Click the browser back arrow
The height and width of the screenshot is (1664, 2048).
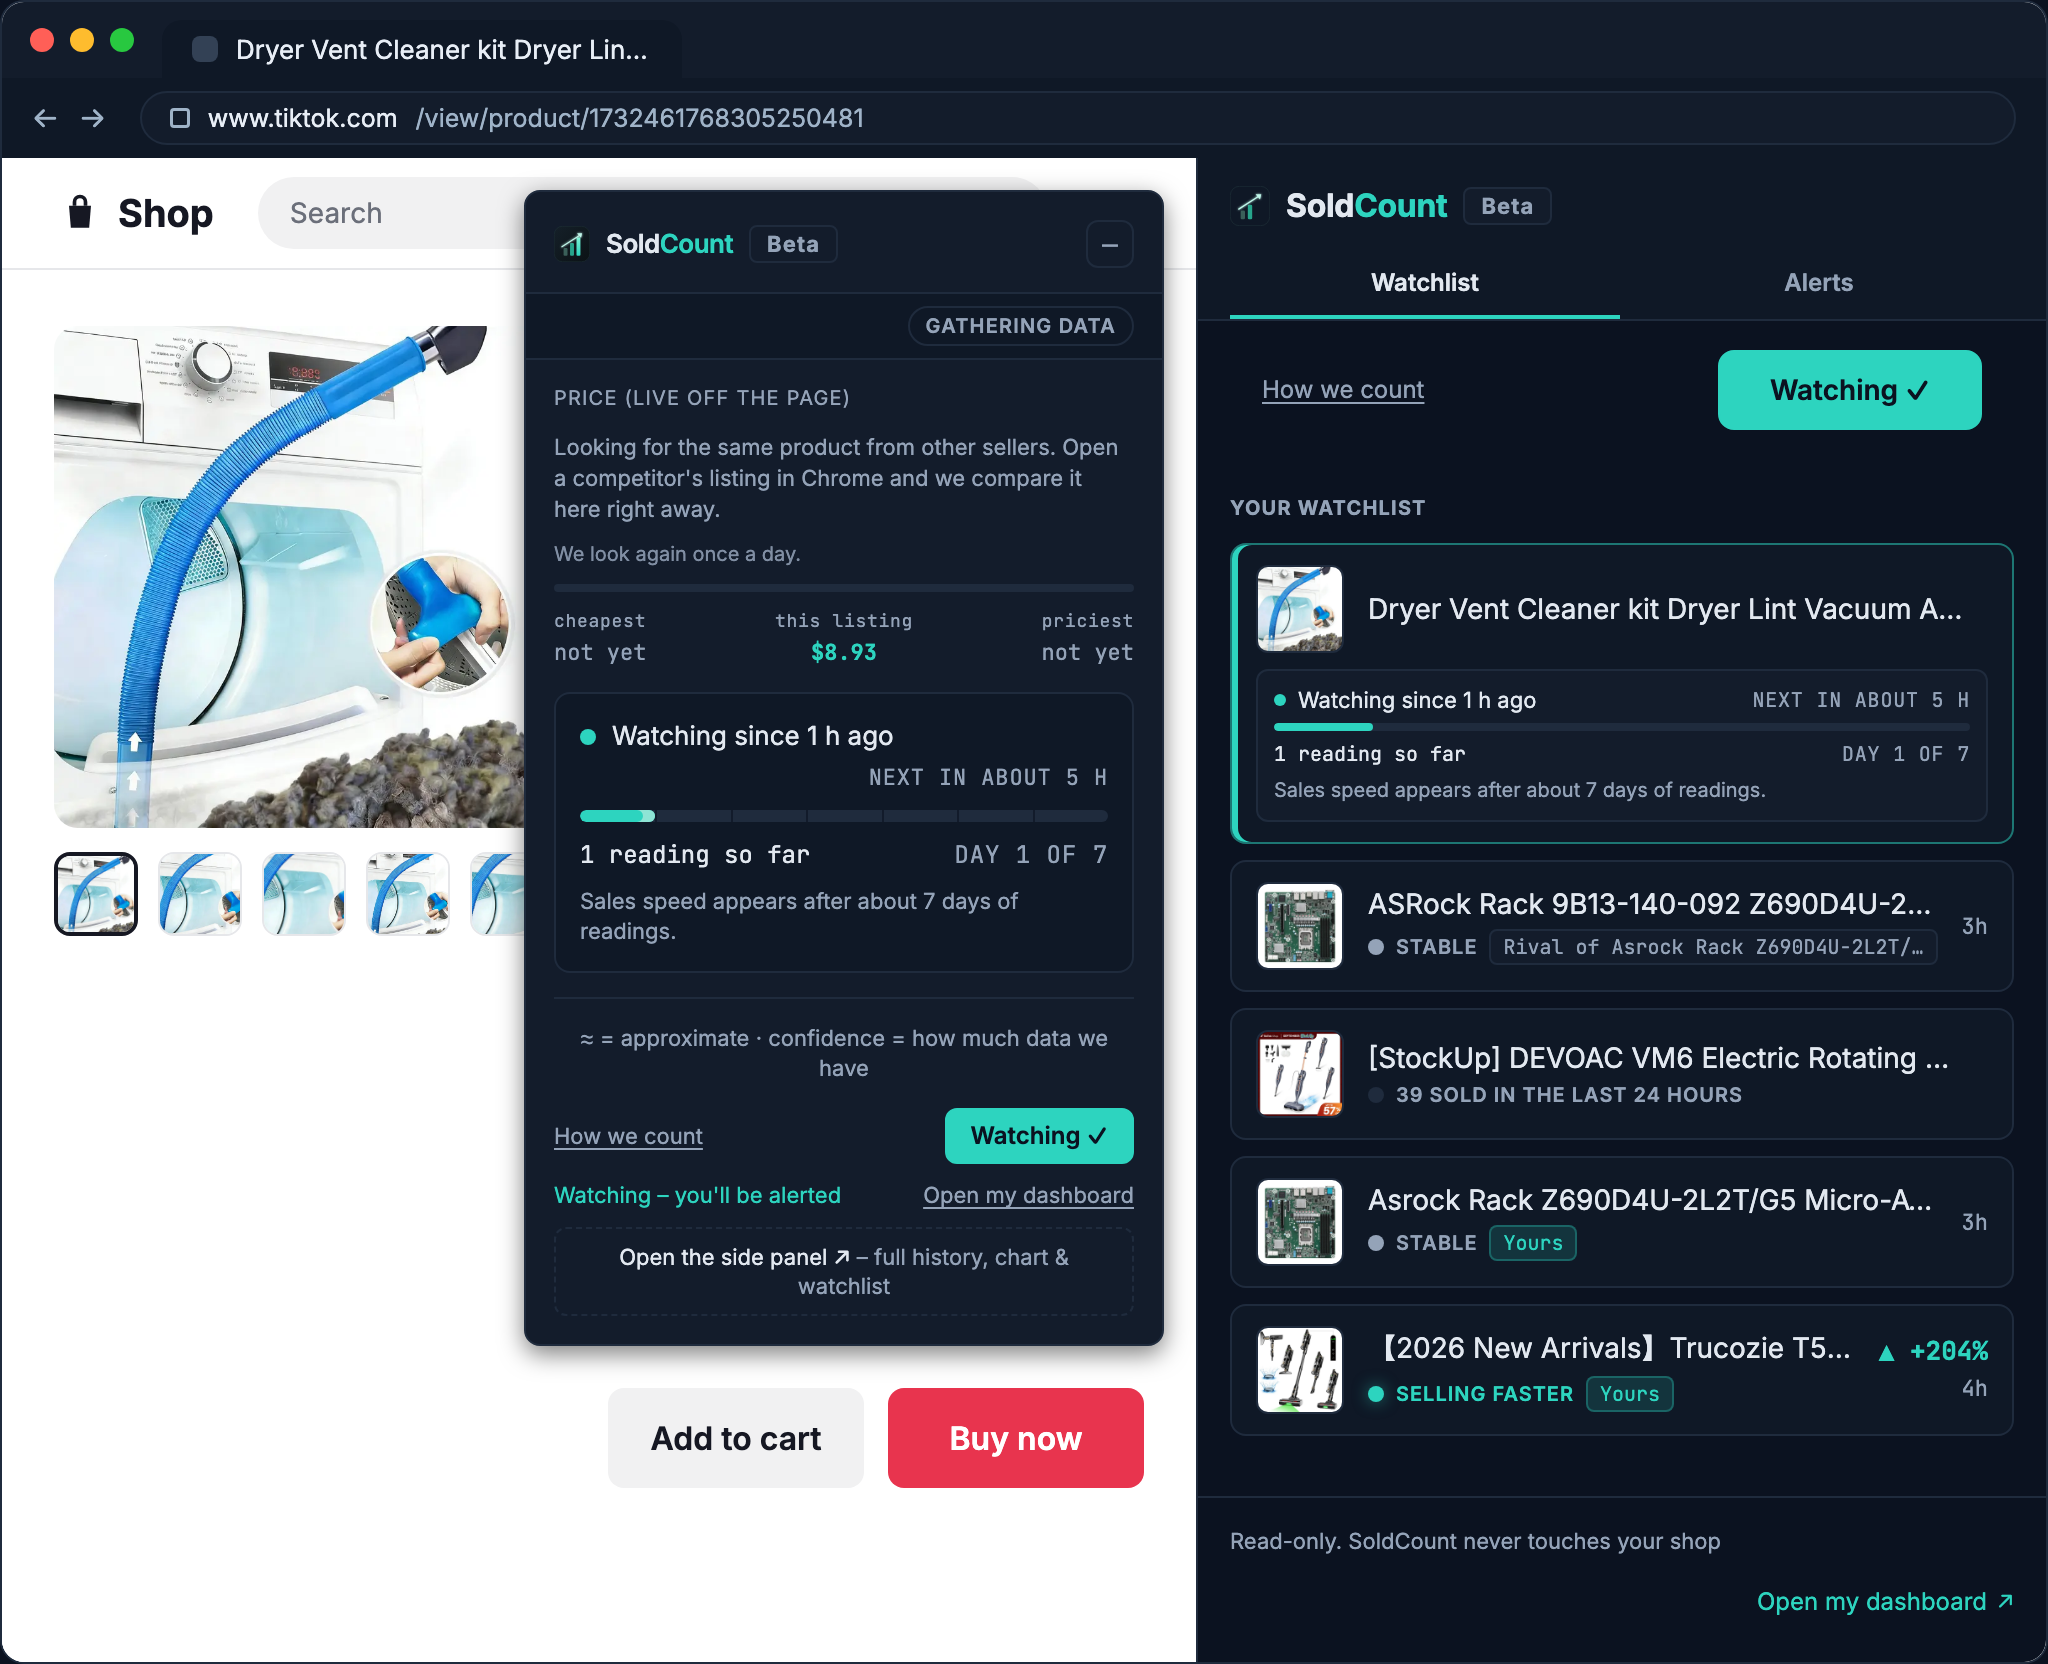point(45,118)
